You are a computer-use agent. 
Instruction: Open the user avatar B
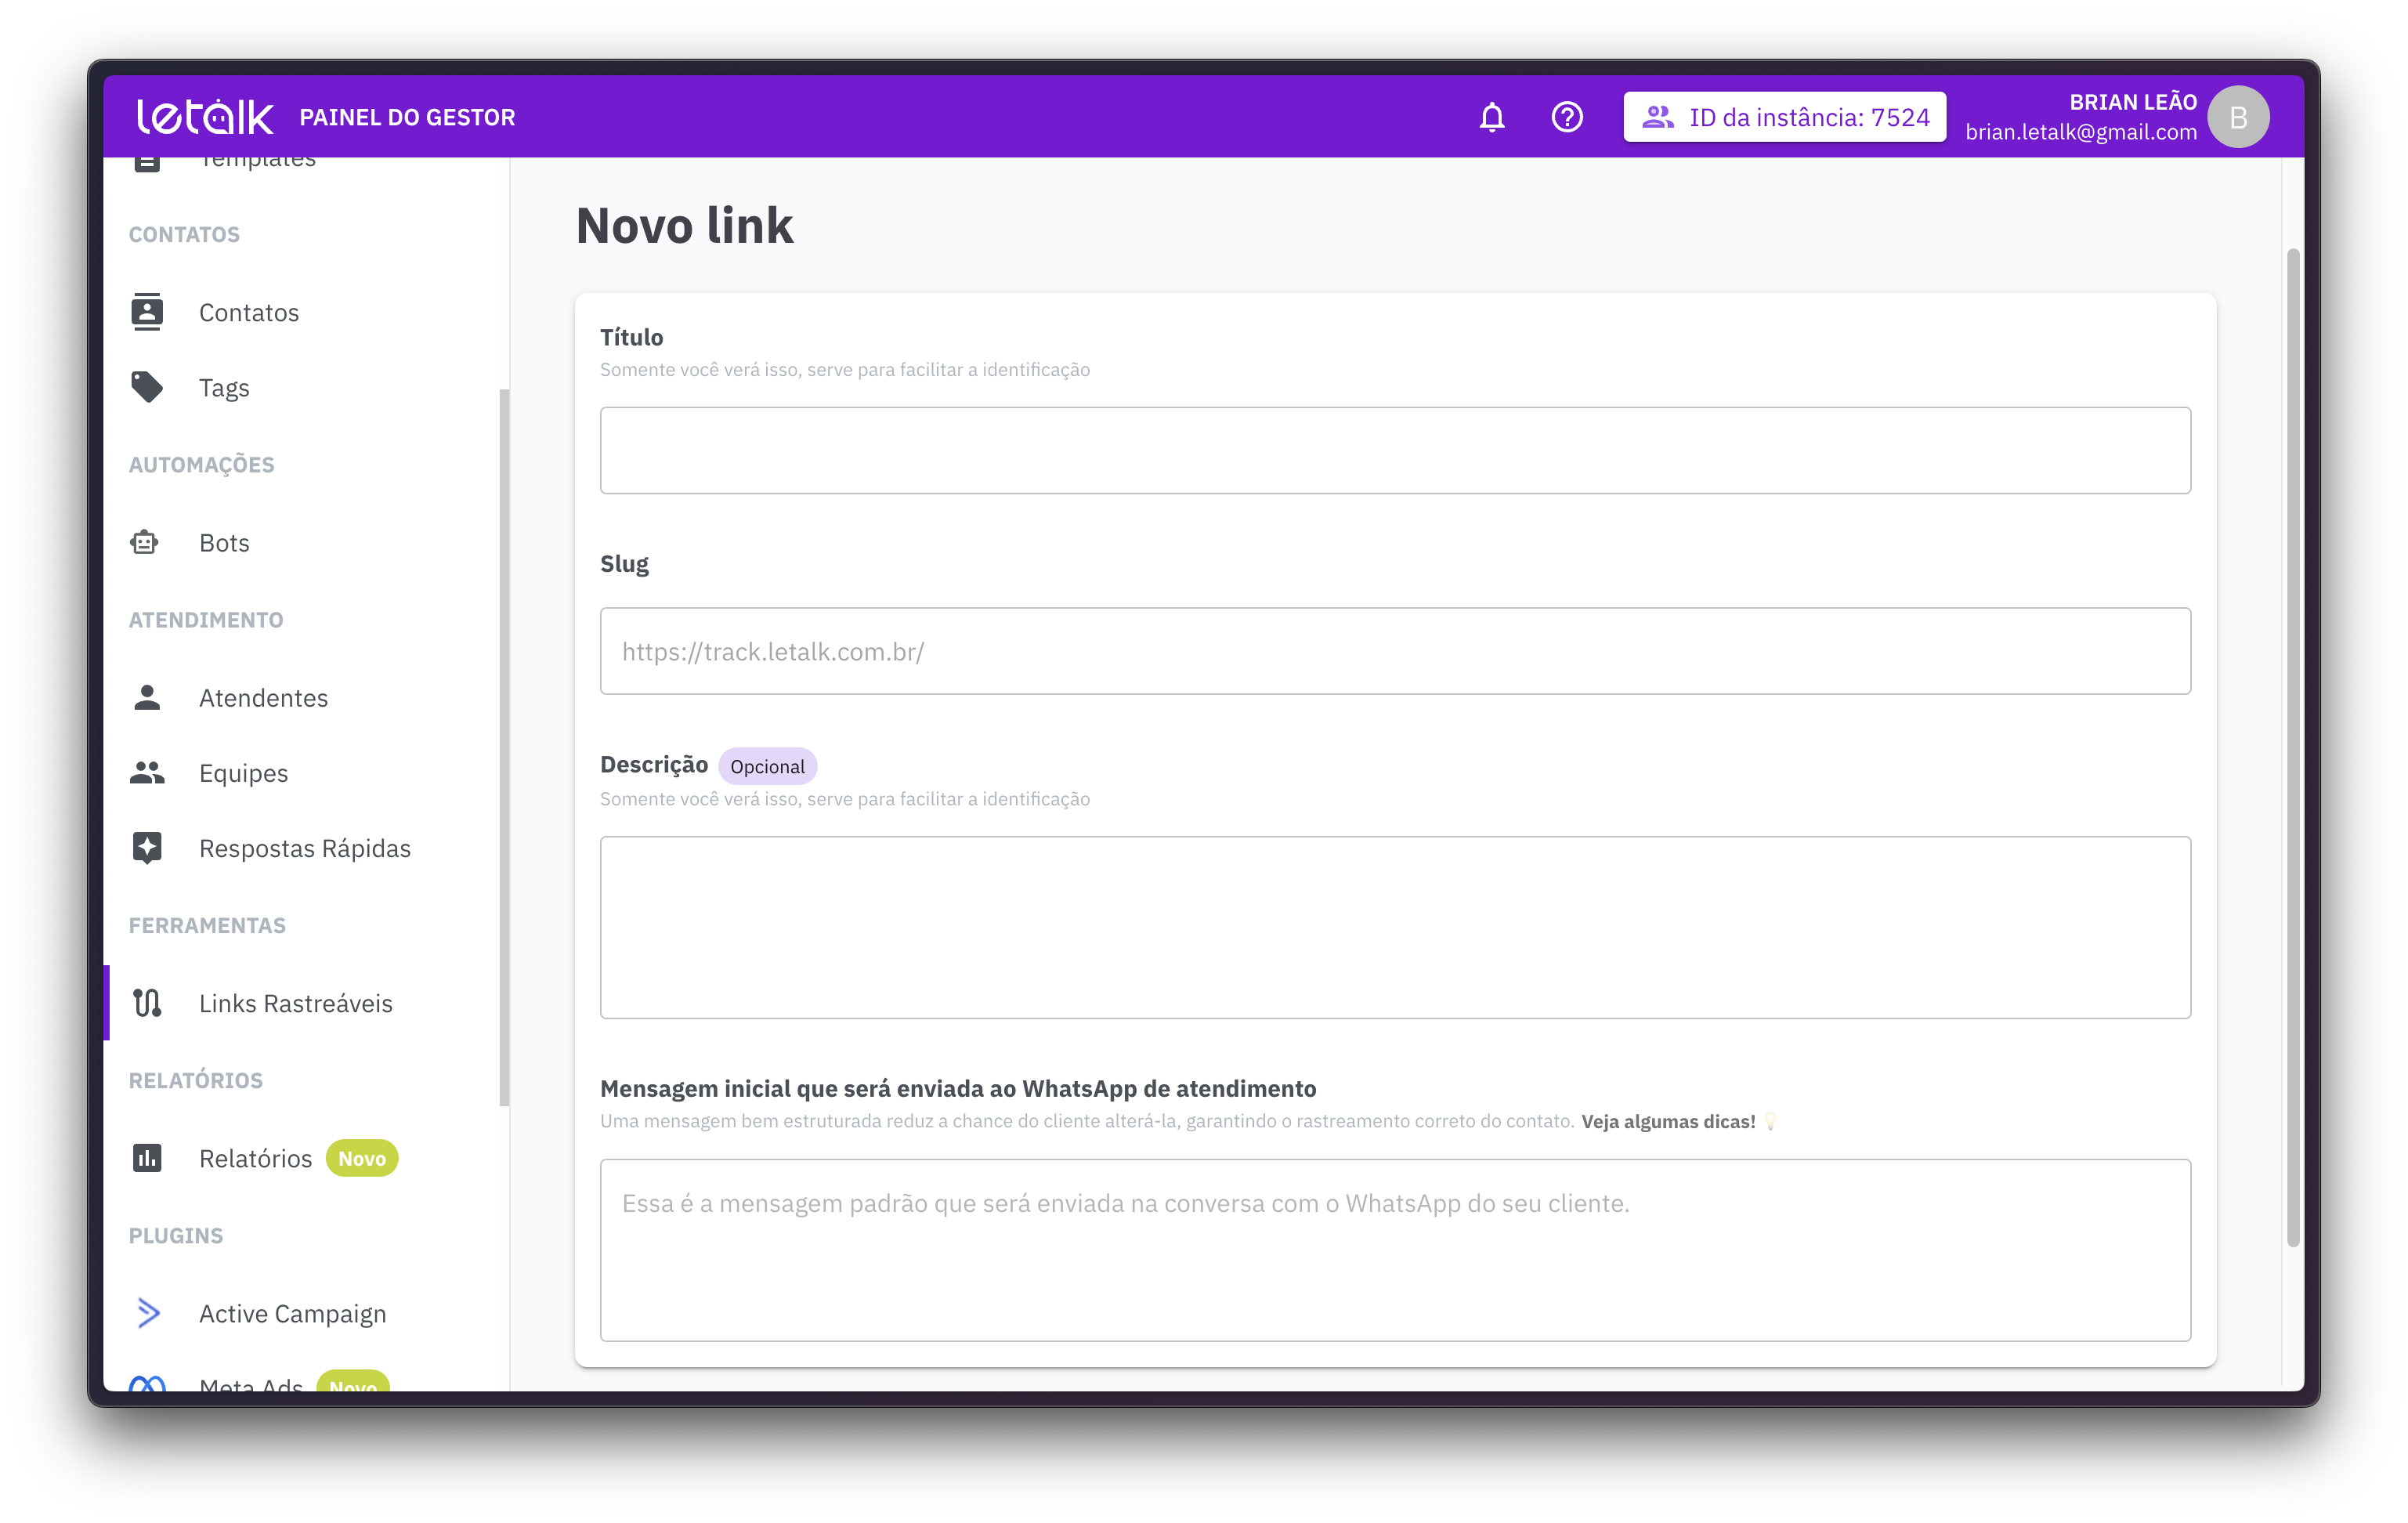pyautogui.click(x=2237, y=117)
